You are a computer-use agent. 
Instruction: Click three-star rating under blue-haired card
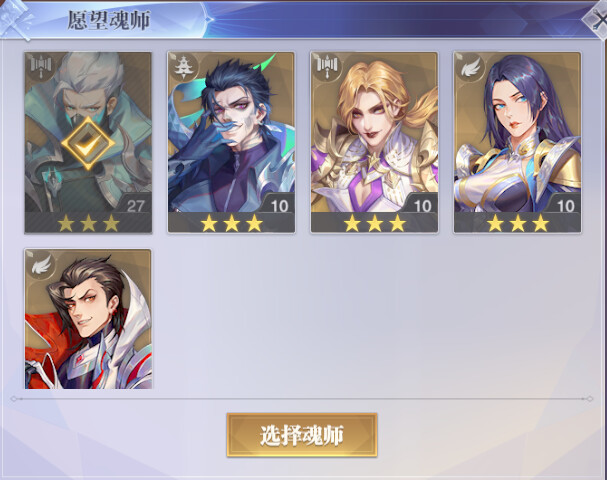(231, 223)
